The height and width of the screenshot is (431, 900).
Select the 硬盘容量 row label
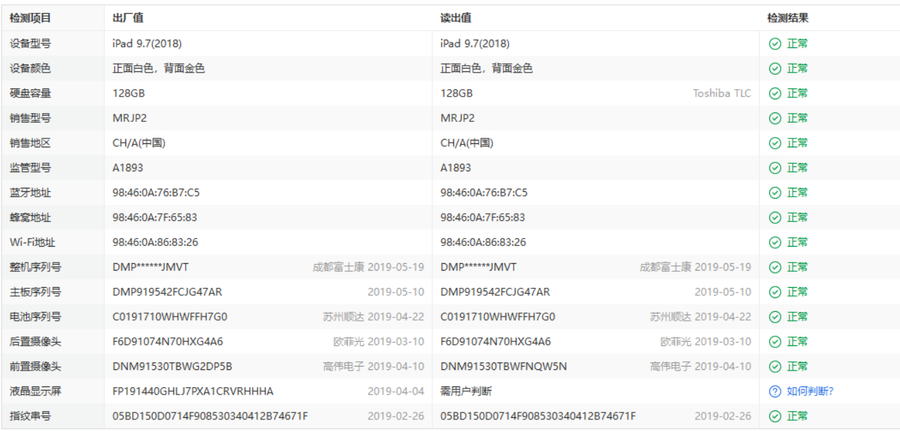coord(30,93)
